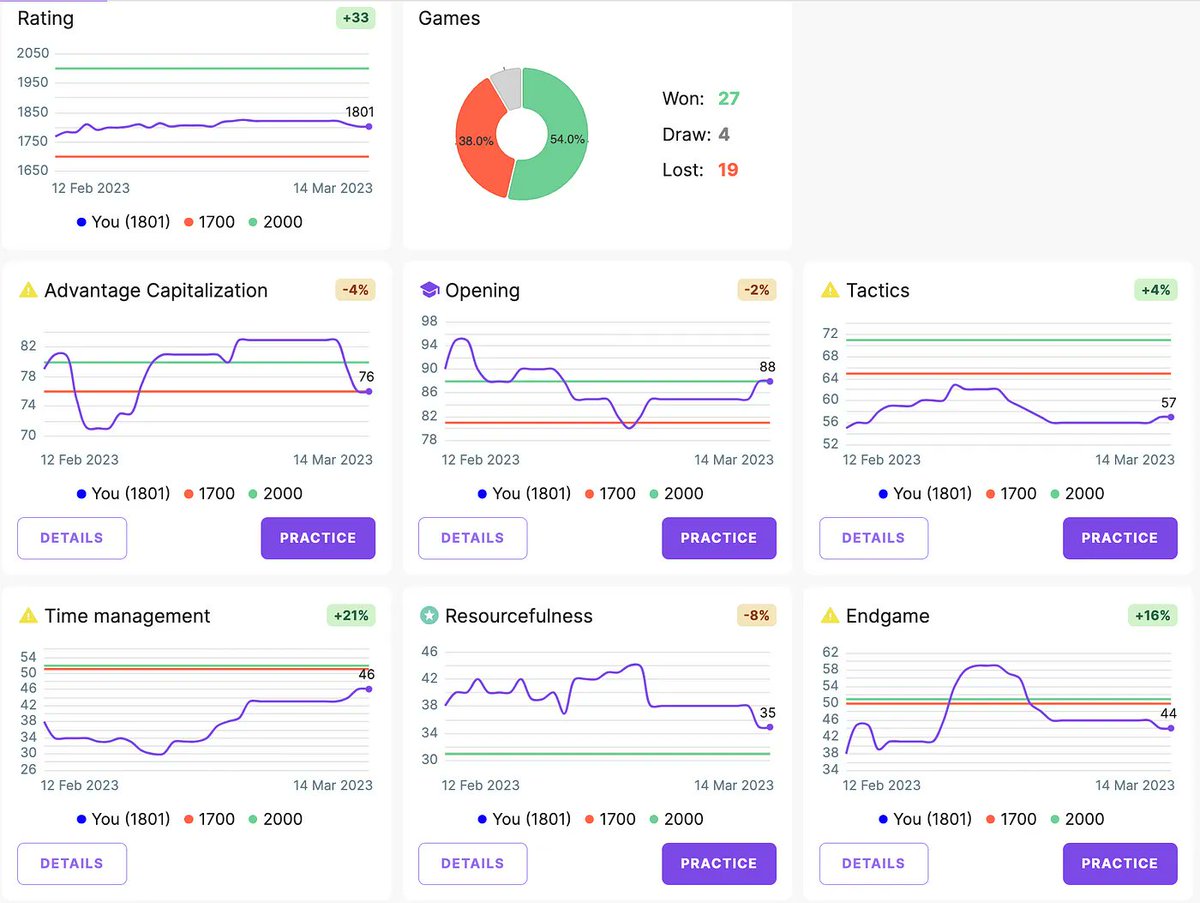Screen dimensions: 1200x903
Task: Click the Resourcefulness card title
Action: [x=519, y=616]
